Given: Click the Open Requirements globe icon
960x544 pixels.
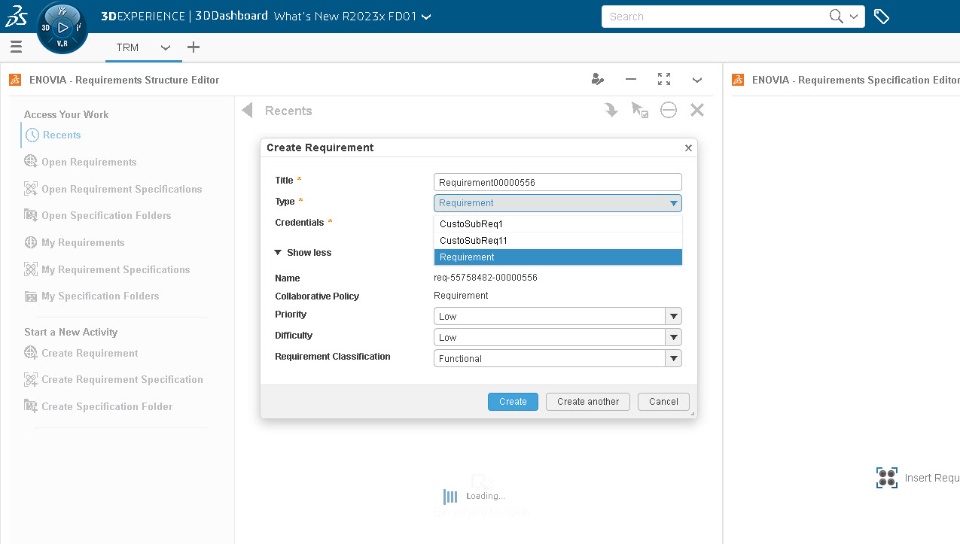Looking at the screenshot, I should click(x=31, y=161).
